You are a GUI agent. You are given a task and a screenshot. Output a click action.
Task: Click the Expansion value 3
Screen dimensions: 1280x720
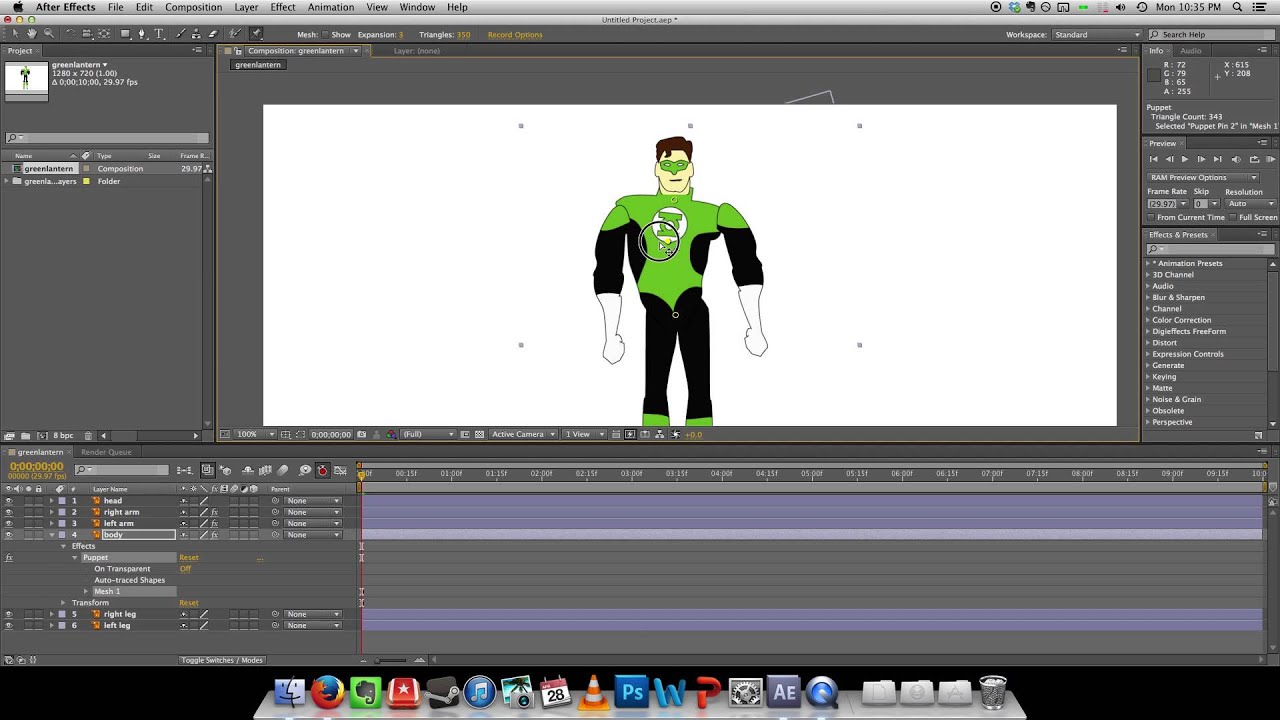pyautogui.click(x=401, y=35)
